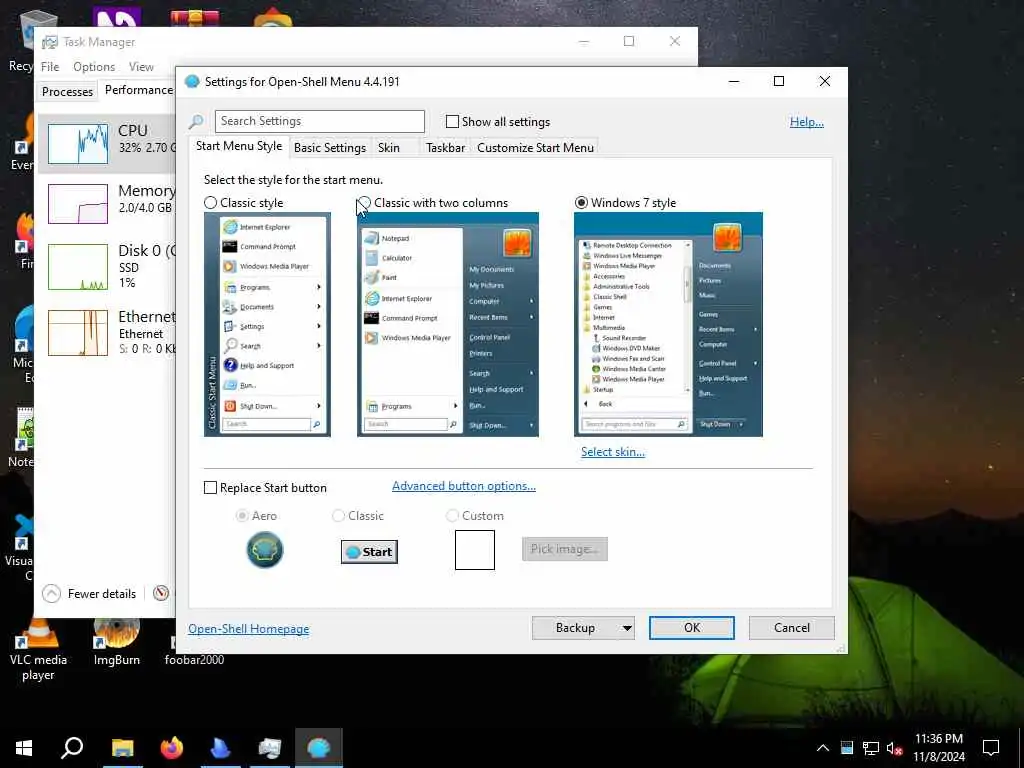1024x768 pixels.
Task: Click the network tray icon
Action: pyautogui.click(x=871, y=748)
